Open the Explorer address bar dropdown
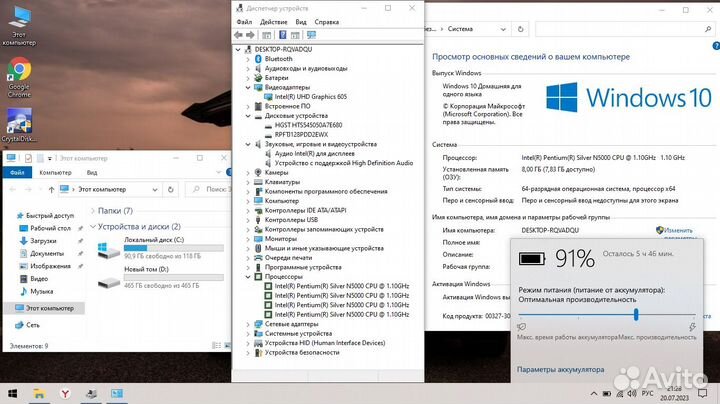This screenshot has height=404, width=720. (x=155, y=189)
